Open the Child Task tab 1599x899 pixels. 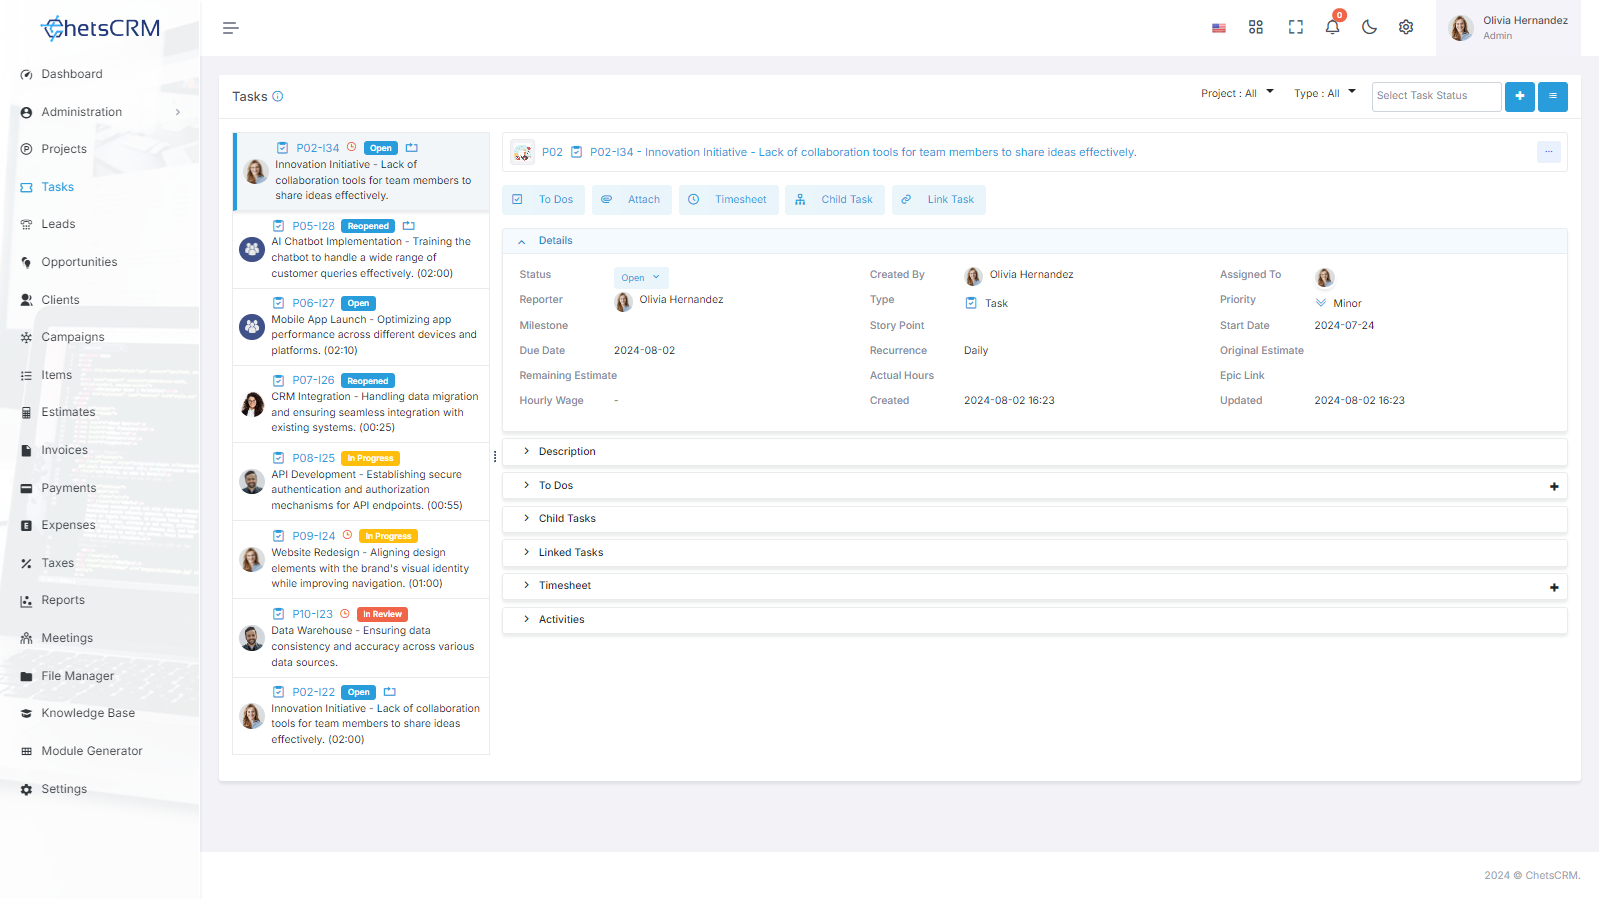click(x=834, y=200)
